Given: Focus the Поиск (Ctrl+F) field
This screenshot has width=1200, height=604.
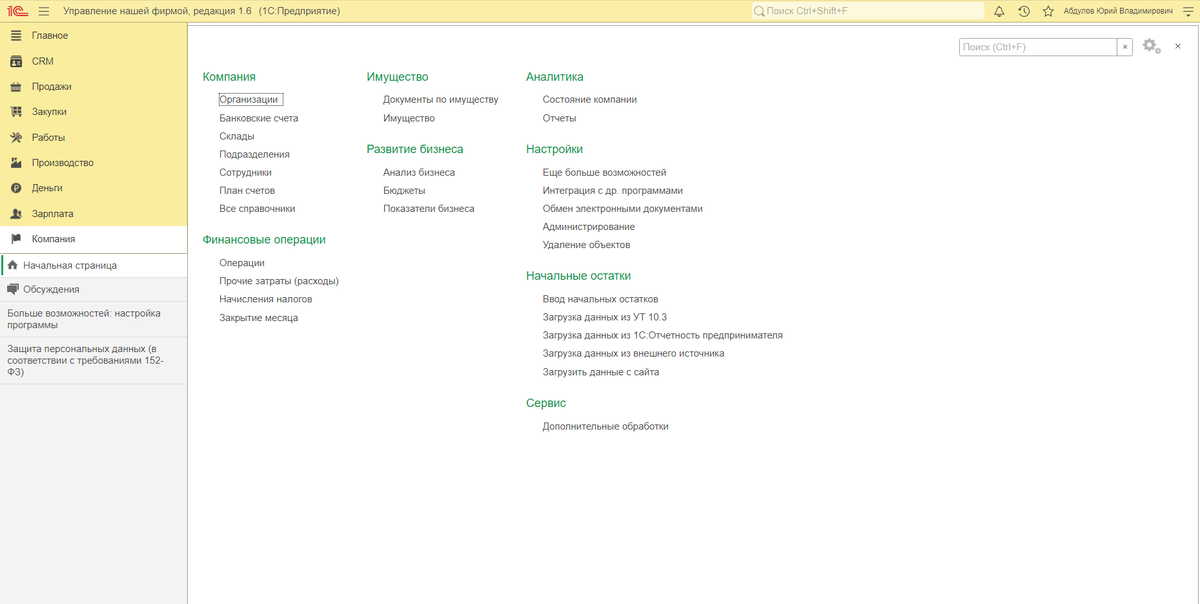Looking at the screenshot, I should [1038, 47].
